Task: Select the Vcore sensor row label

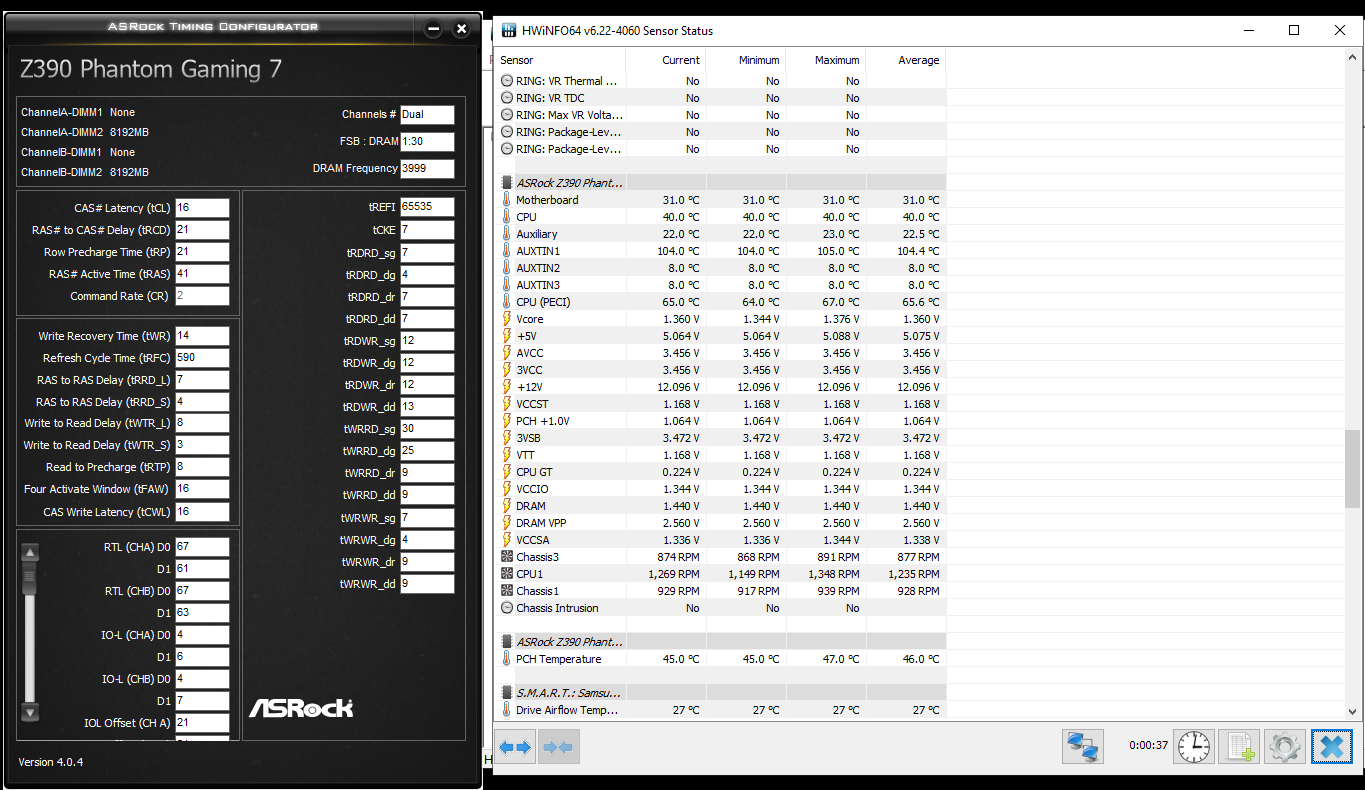Action: click(x=530, y=319)
